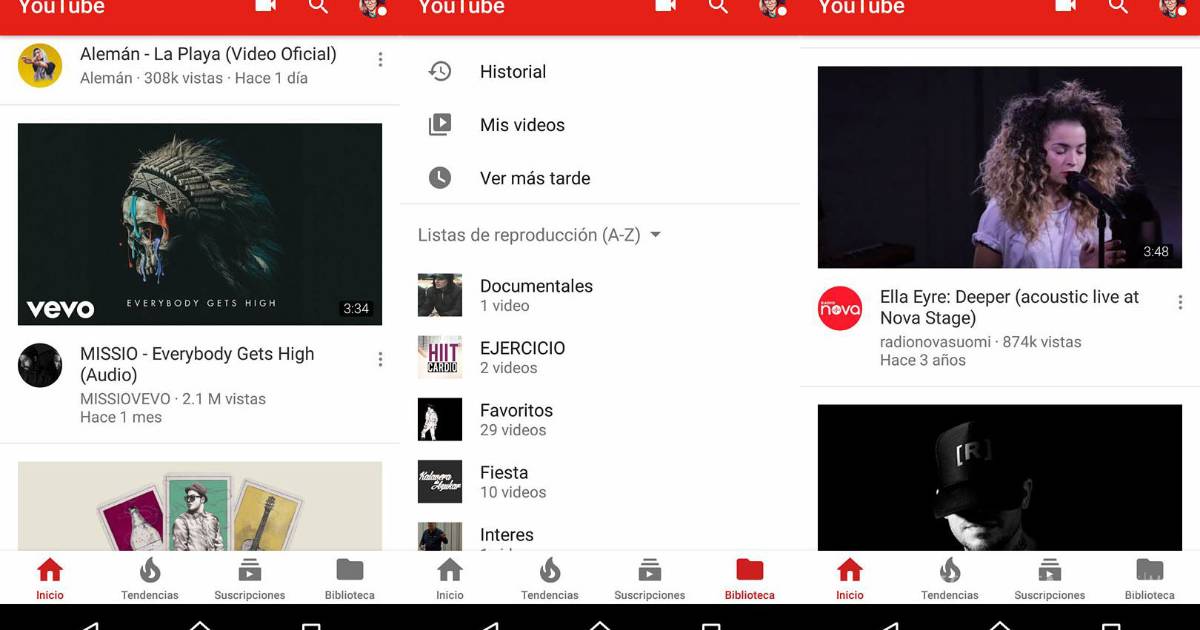1200x630 pixels.
Task: Tap the camera icon above the Historial list
Action: [x=665, y=8]
